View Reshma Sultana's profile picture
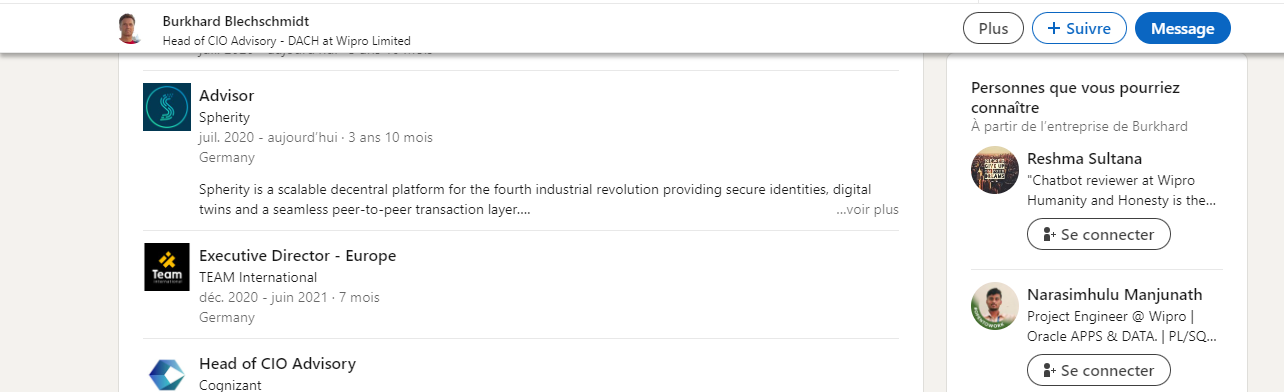Image resolution: width=1284 pixels, height=392 pixels. pyautogui.click(x=995, y=170)
